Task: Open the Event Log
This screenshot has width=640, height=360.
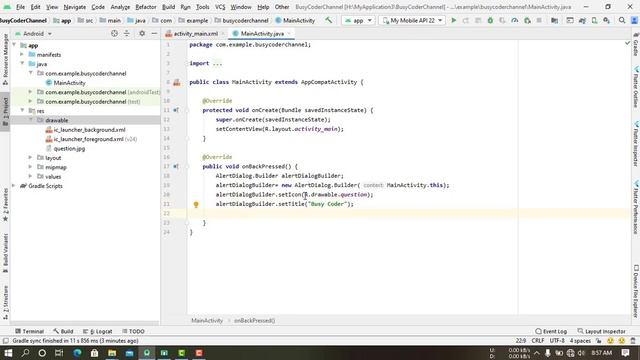Action: click(551, 331)
